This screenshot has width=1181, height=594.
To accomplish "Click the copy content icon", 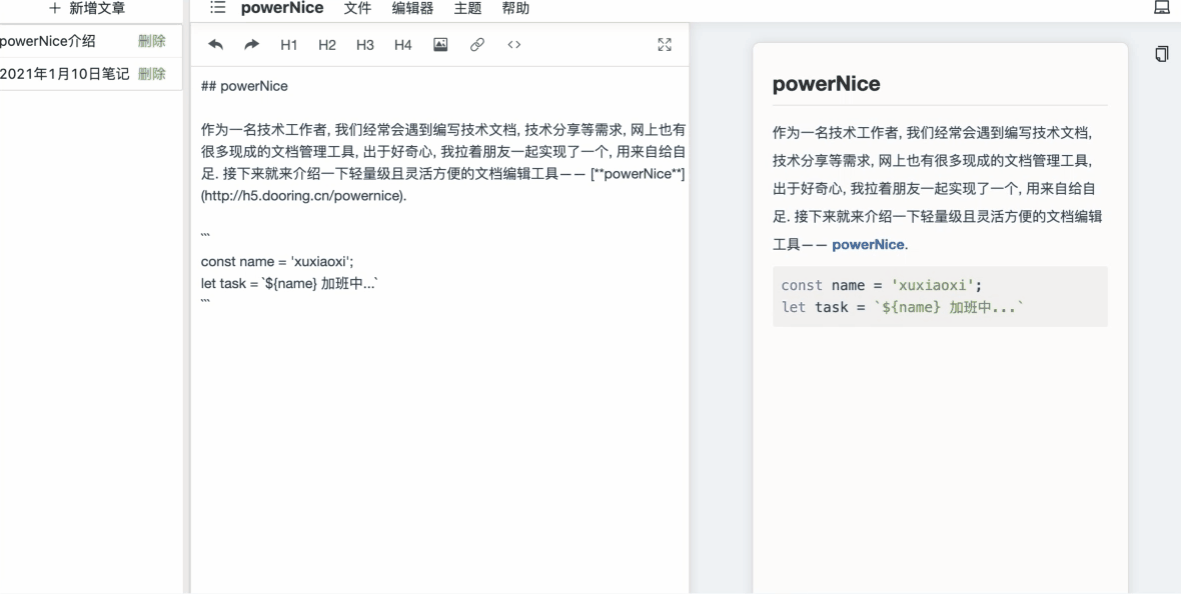I will point(1161,54).
